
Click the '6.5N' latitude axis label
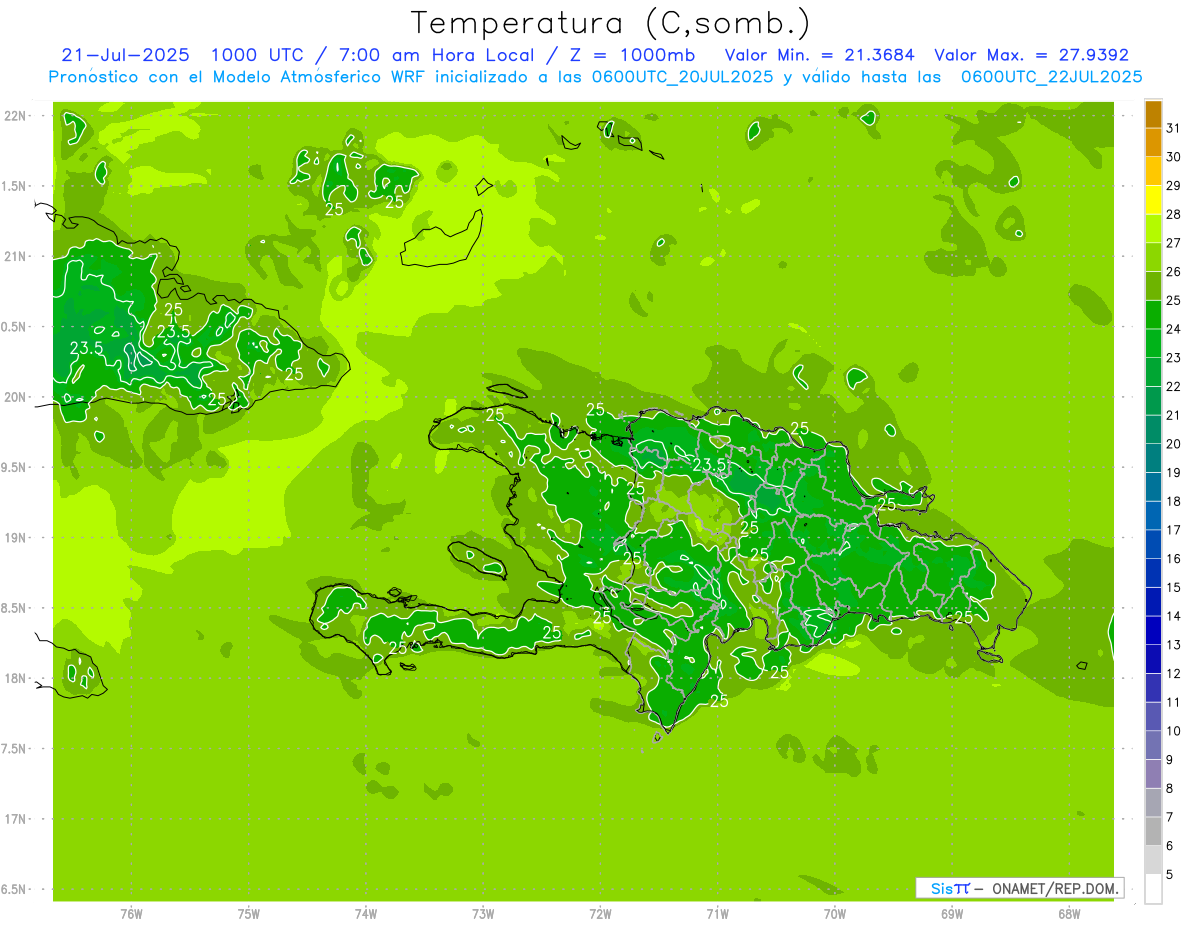coord(14,889)
